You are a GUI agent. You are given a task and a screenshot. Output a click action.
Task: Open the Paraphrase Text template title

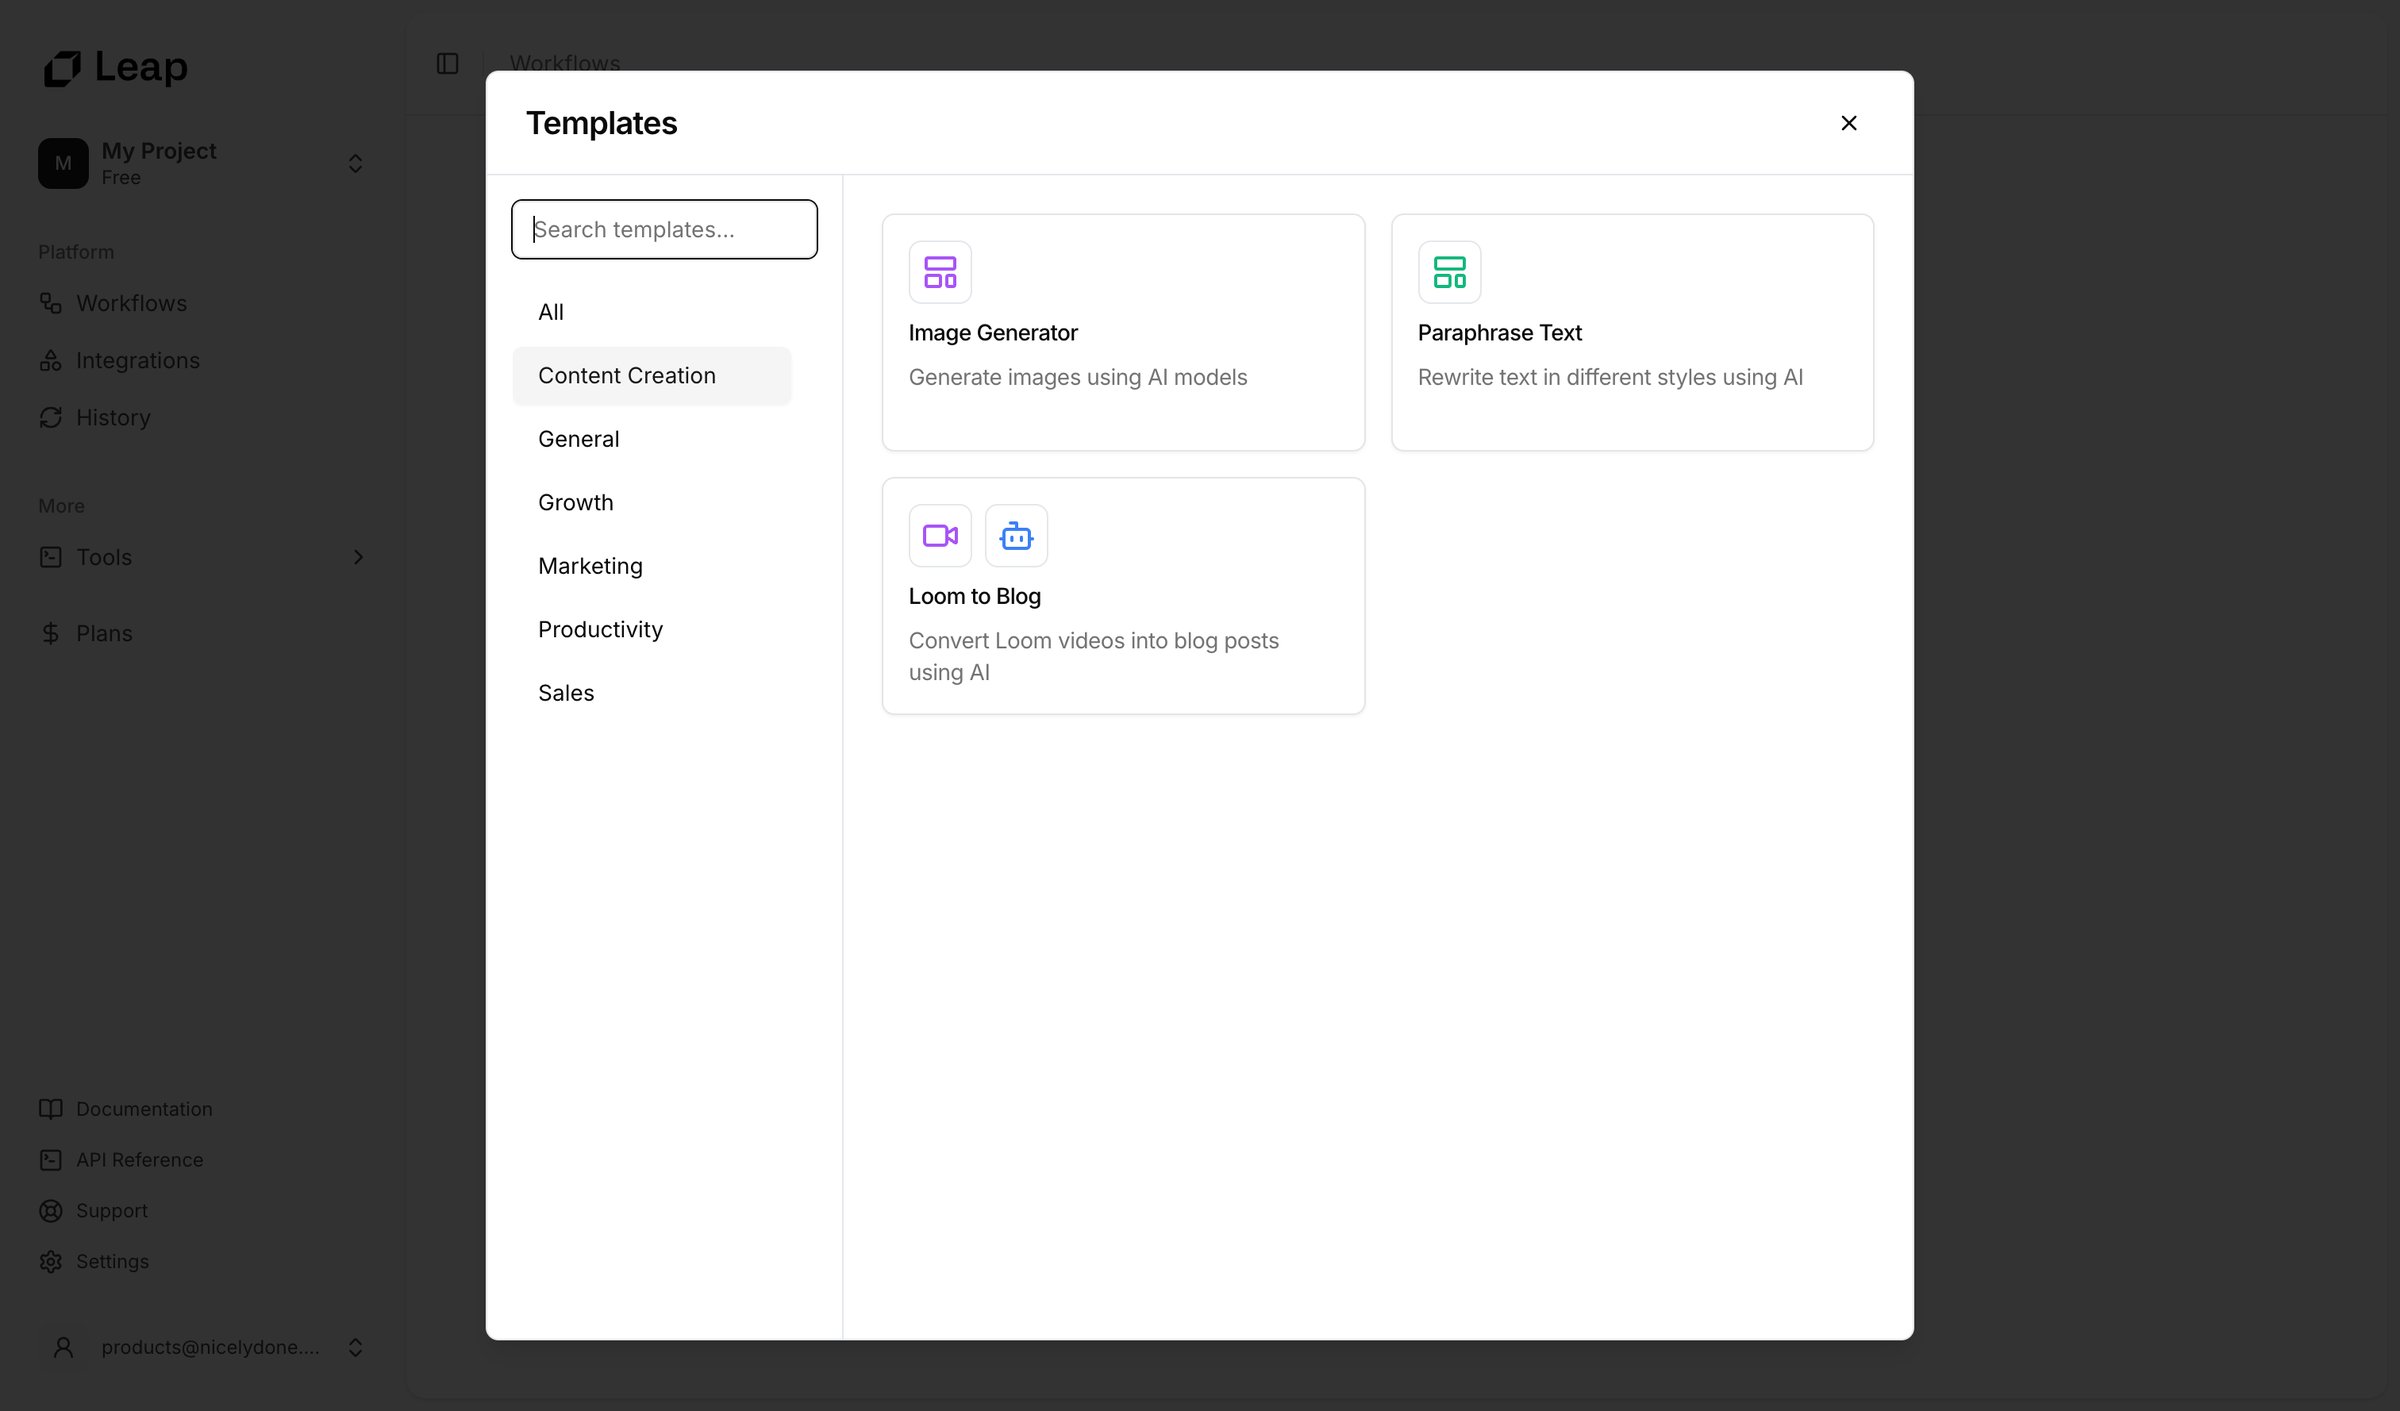(x=1499, y=333)
